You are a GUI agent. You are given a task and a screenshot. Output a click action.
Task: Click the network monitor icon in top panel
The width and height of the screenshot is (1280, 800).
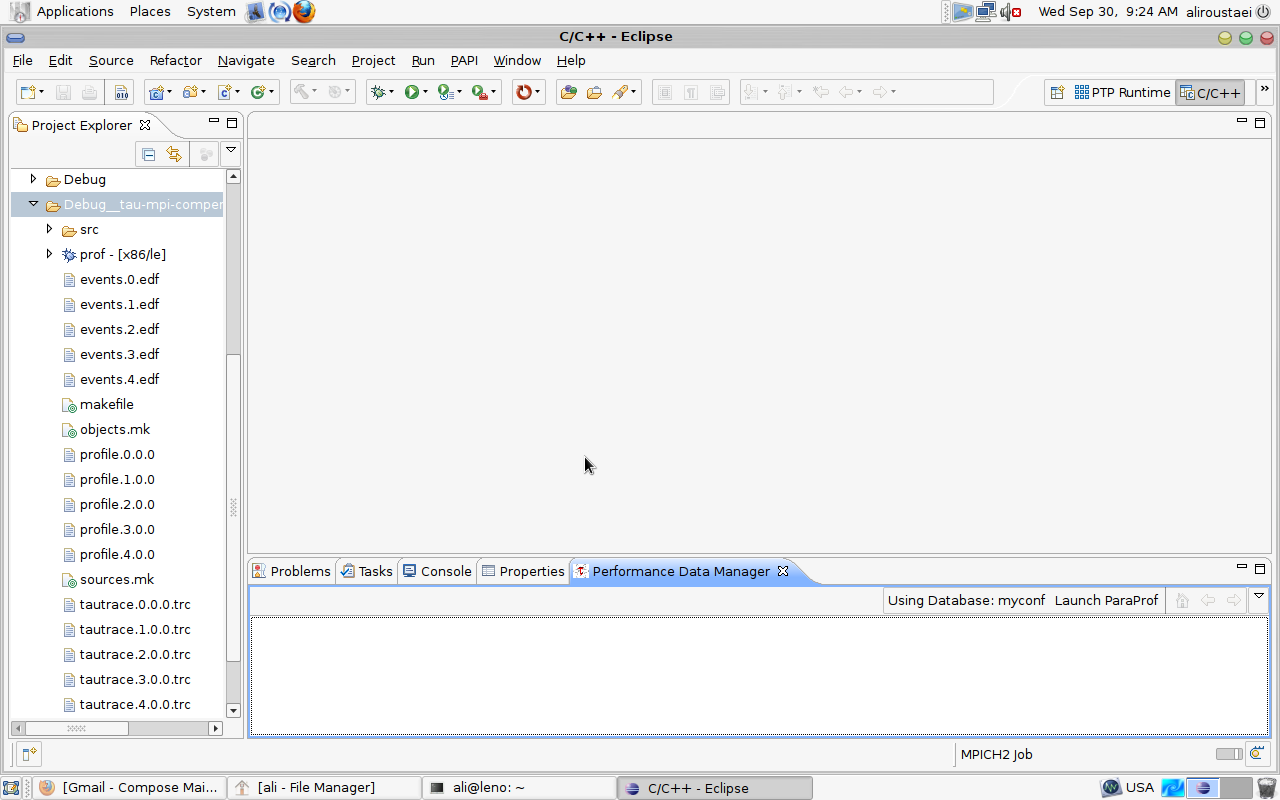click(x=985, y=12)
